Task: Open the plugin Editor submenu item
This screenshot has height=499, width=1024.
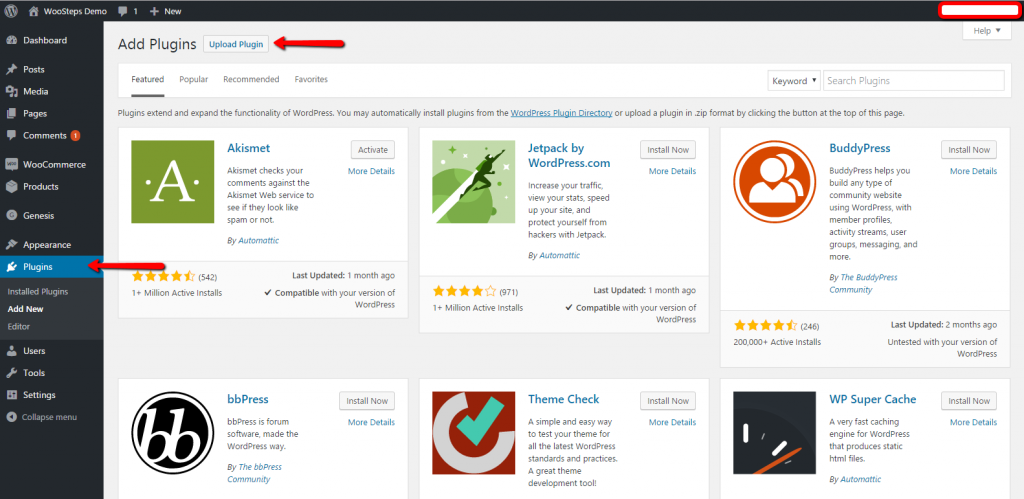Action: 19,327
